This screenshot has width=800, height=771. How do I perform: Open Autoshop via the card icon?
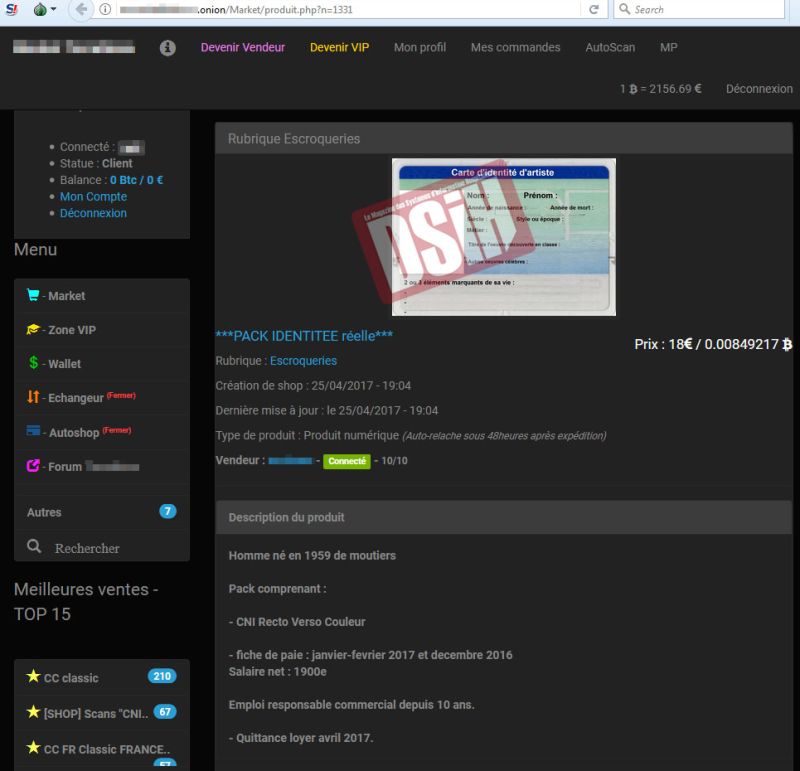pos(33,432)
